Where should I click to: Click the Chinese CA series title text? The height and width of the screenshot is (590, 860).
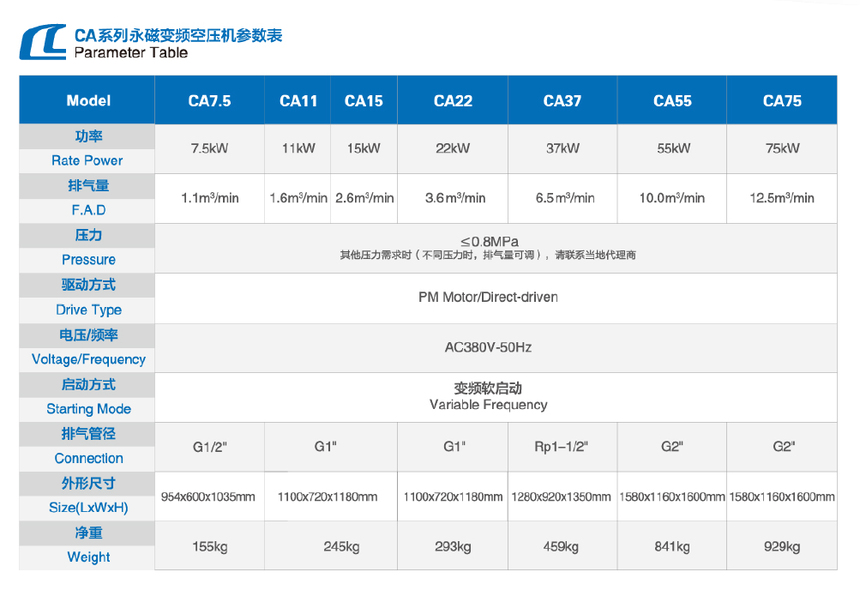tap(178, 35)
